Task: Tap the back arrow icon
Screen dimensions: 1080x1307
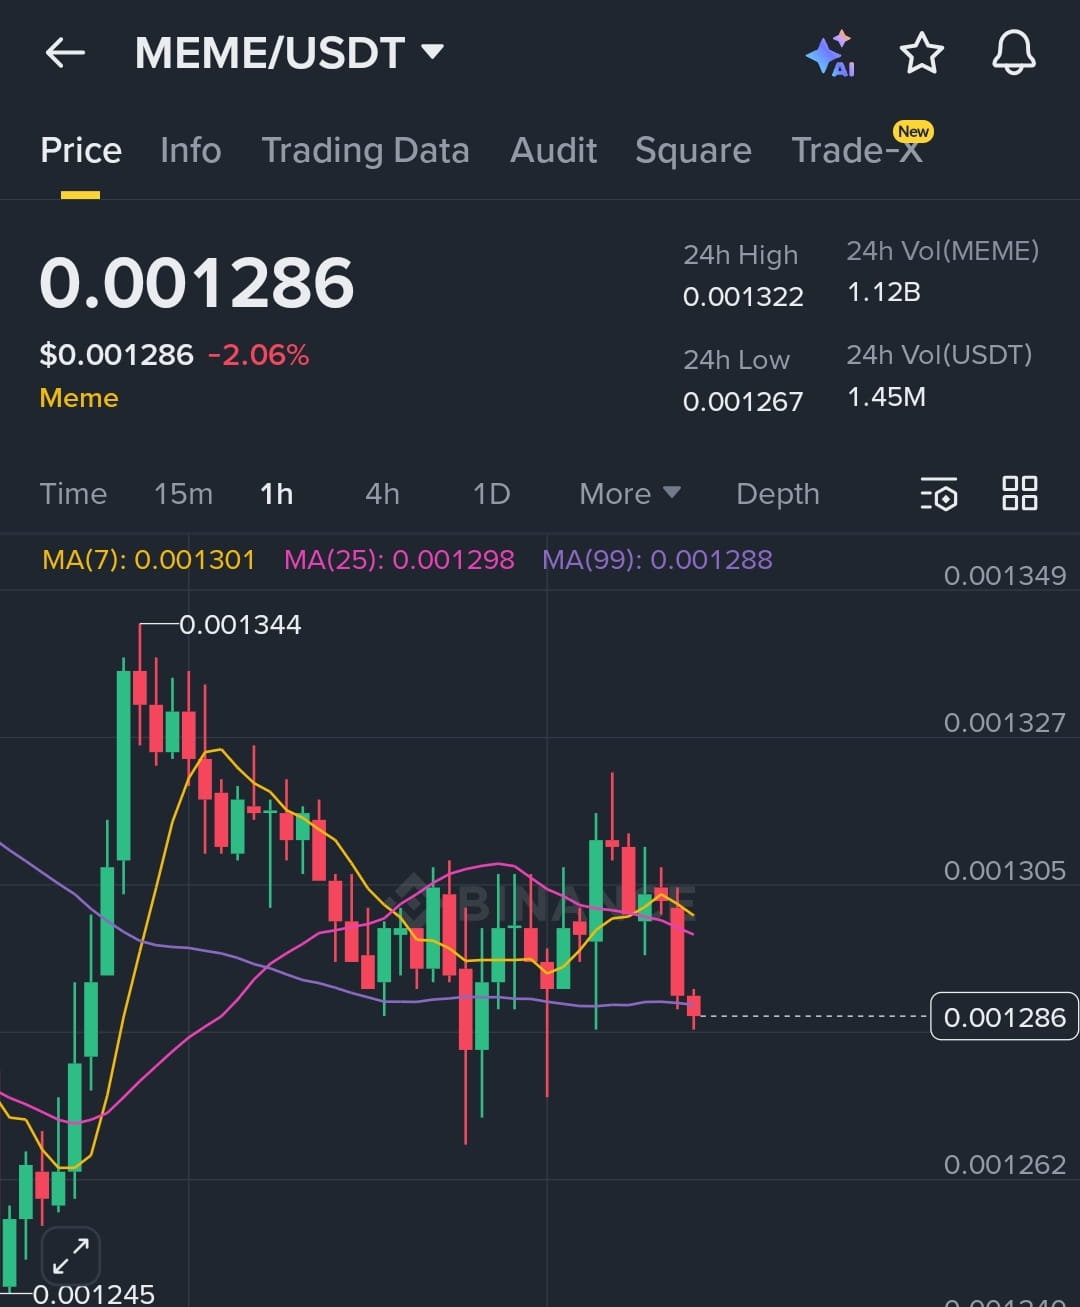Action: click(x=65, y=53)
